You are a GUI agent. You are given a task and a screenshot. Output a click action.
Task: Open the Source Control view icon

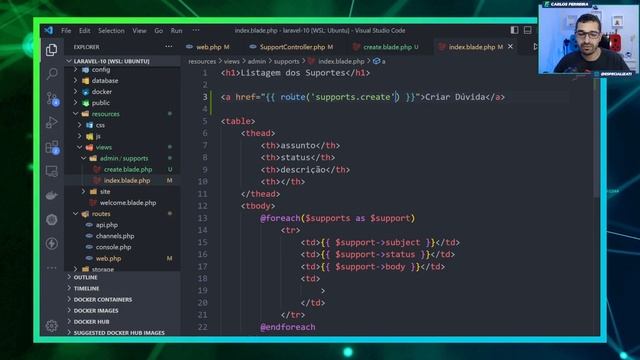(52, 98)
